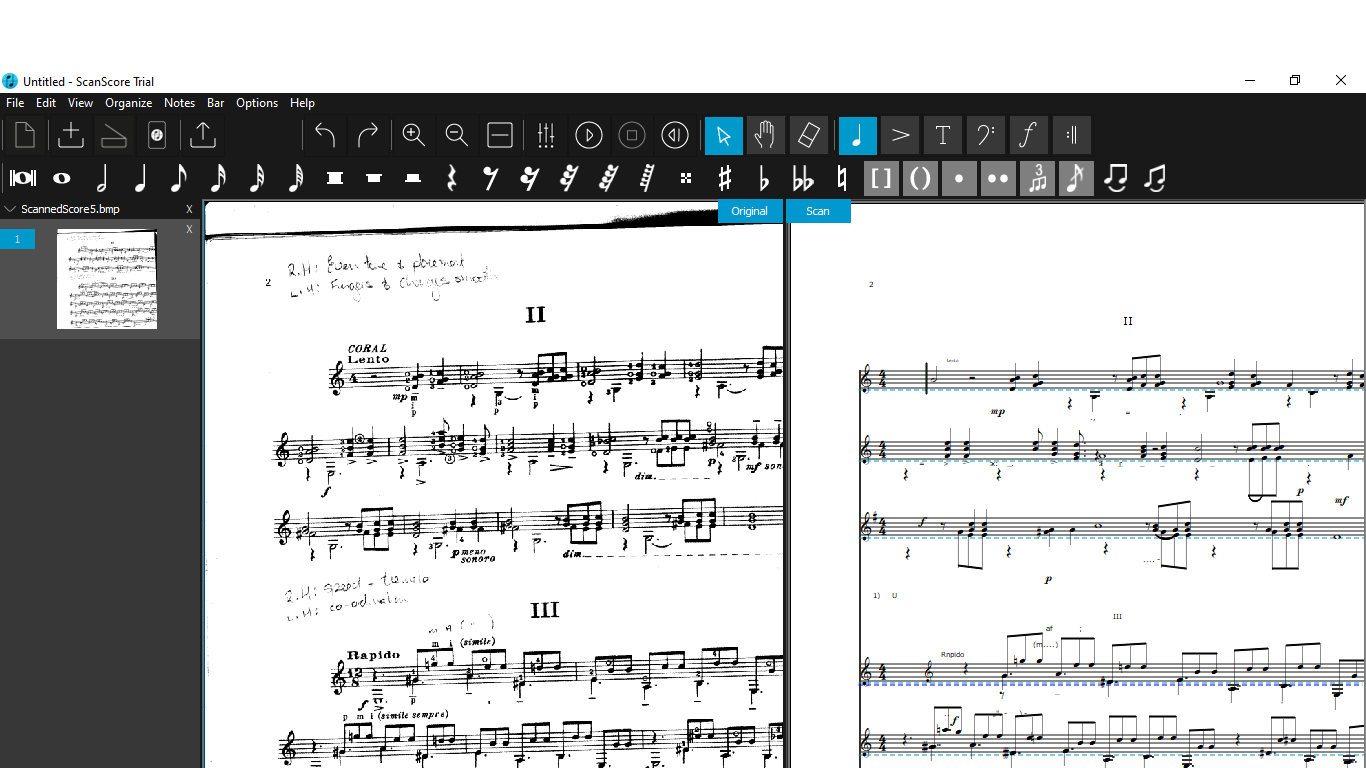This screenshot has width=1366, height=768.
Task: Click the fit-to-width icon beside zoom out
Action: tap(500, 135)
